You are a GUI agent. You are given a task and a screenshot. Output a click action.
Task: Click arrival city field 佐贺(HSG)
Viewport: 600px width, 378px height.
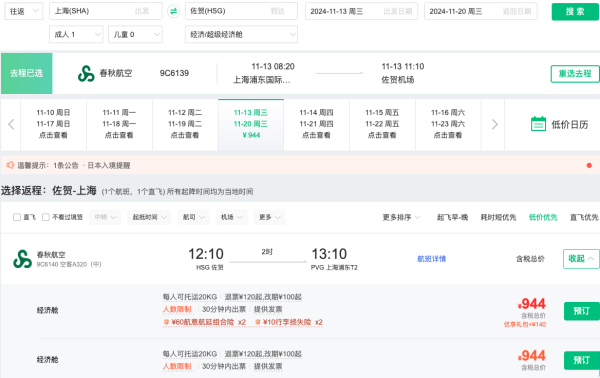(241, 11)
